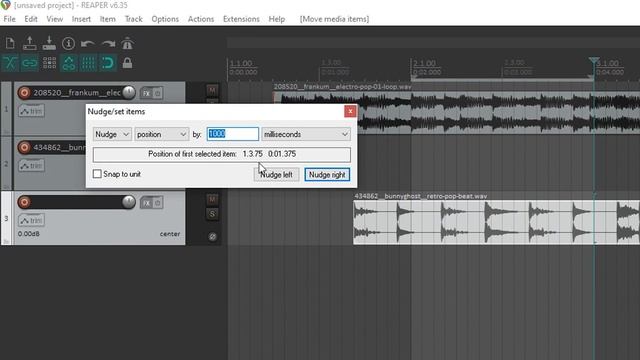
Task: Expand the position dropdown in Nudge dialog
Action: point(162,134)
